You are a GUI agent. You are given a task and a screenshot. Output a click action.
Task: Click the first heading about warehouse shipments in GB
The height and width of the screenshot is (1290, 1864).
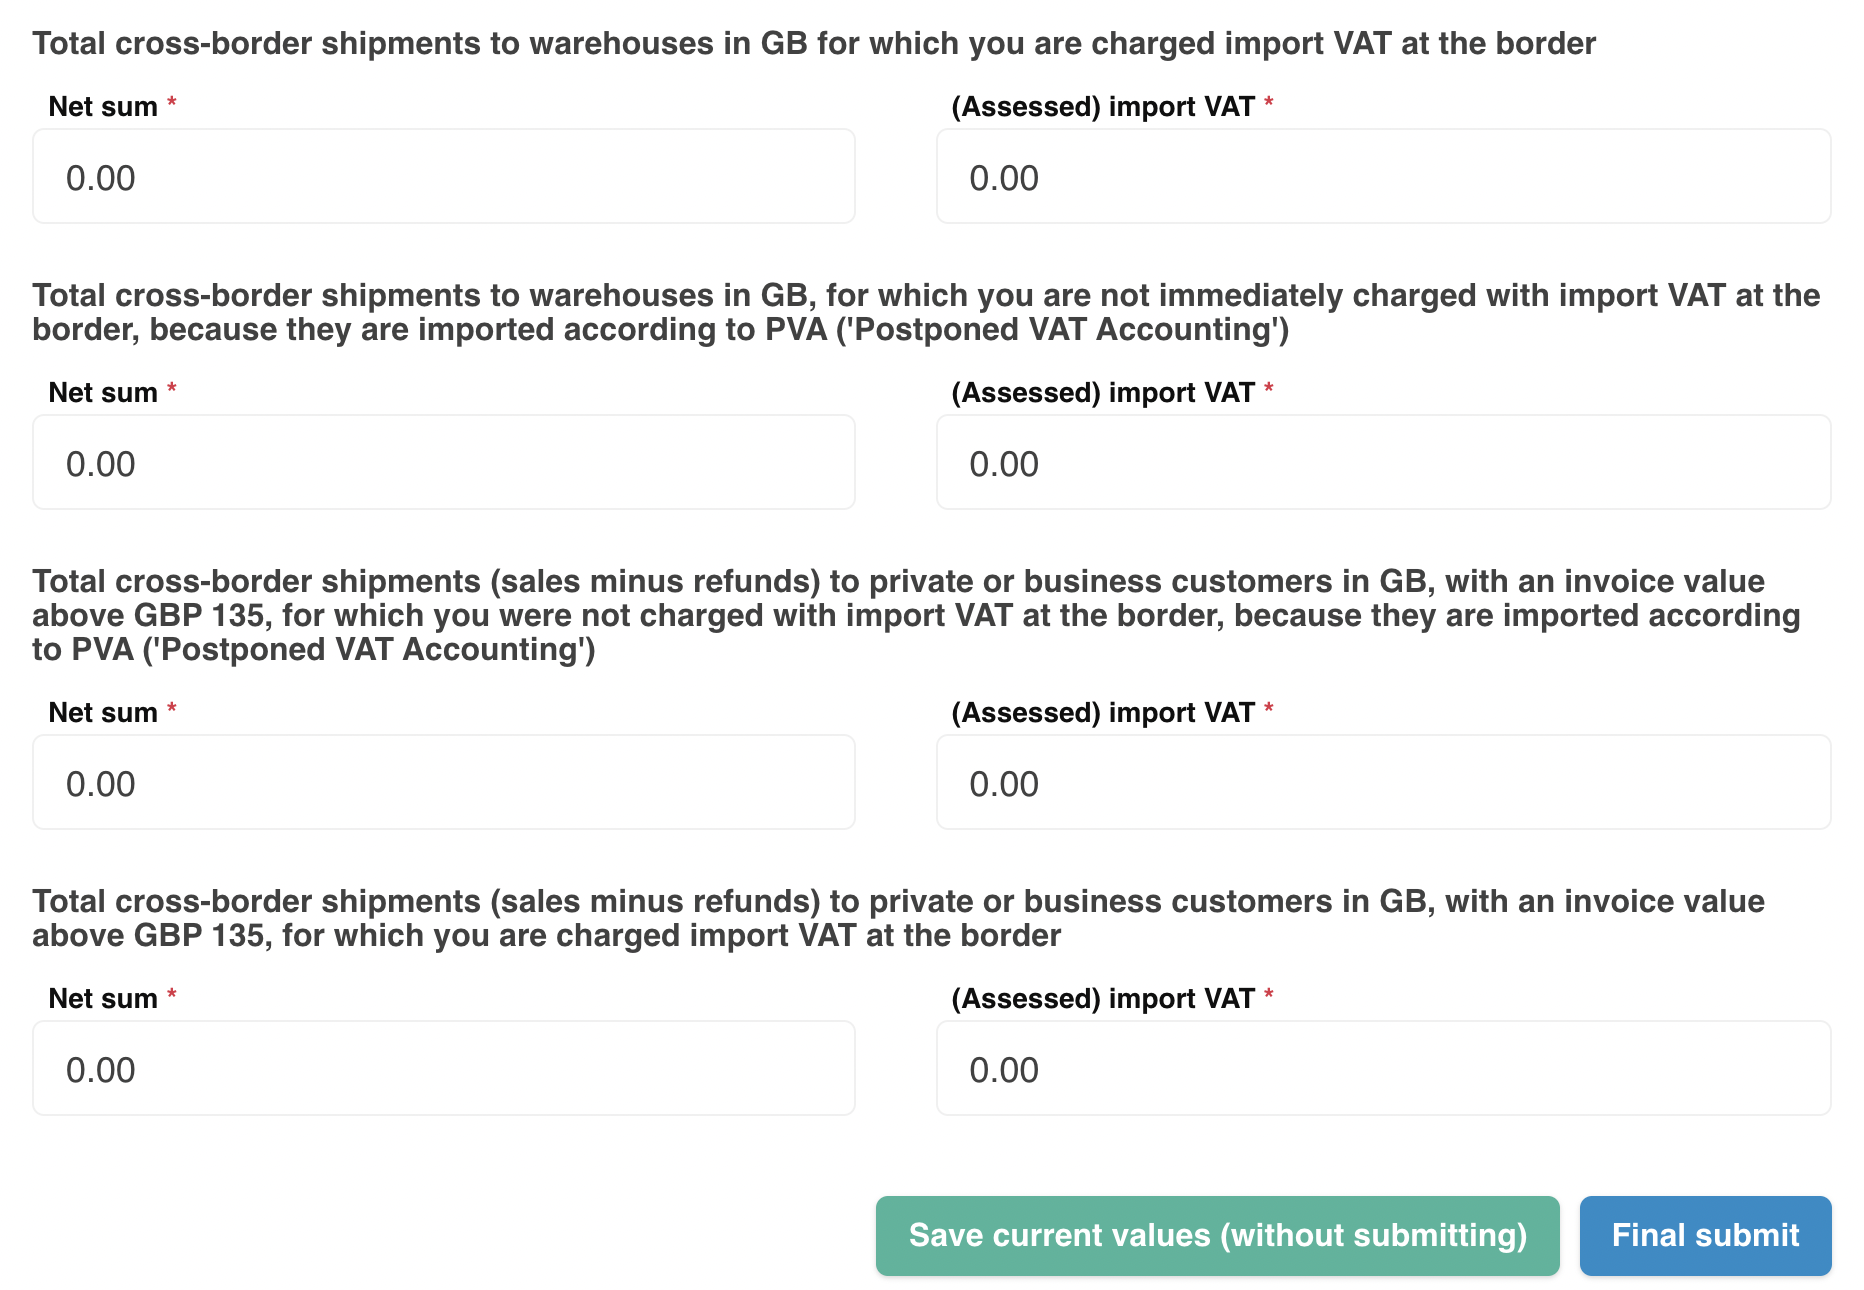point(813,43)
